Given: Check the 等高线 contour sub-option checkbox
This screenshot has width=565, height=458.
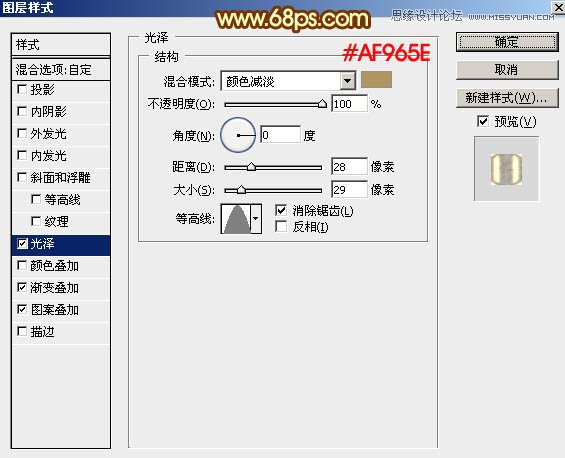Looking at the screenshot, I should point(36,199).
